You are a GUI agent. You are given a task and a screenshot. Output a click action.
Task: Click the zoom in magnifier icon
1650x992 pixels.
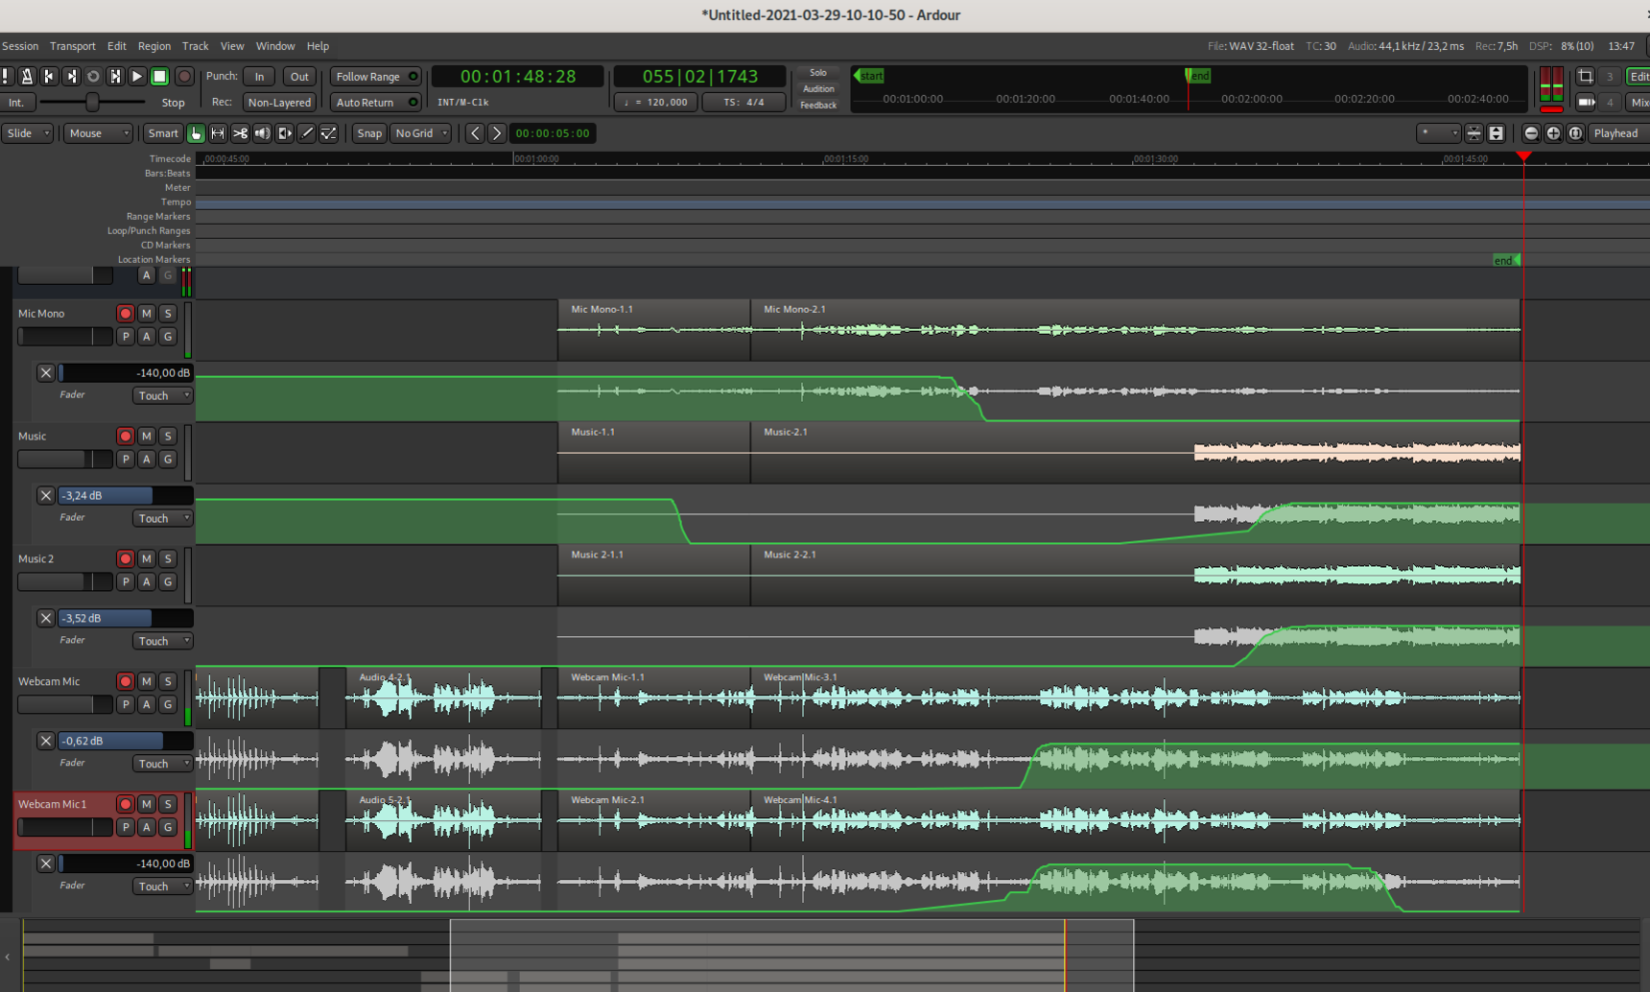tap(1553, 133)
